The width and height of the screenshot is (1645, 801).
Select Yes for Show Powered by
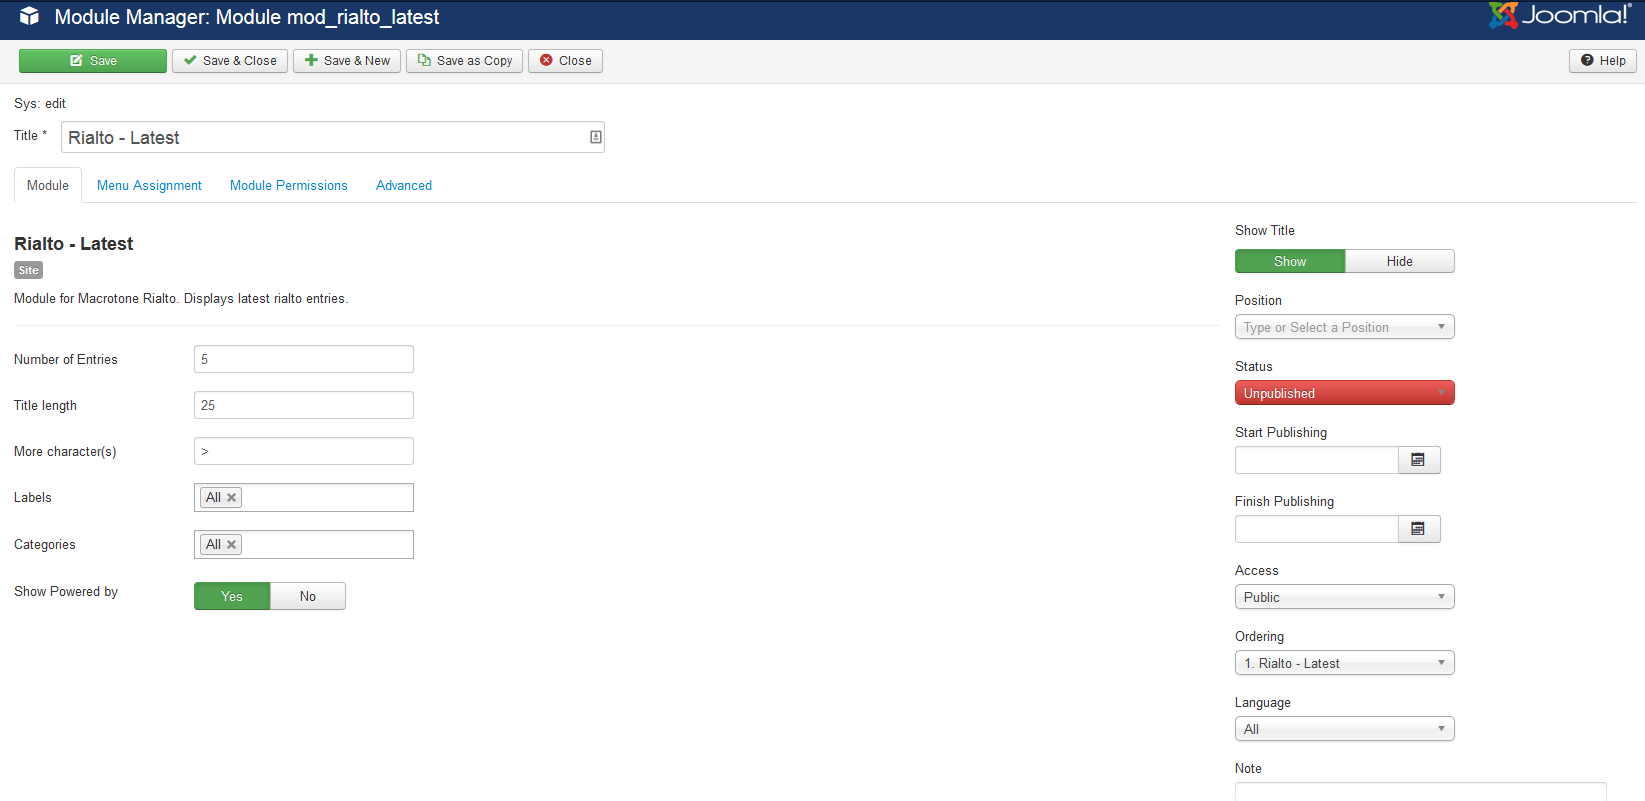[x=232, y=597]
